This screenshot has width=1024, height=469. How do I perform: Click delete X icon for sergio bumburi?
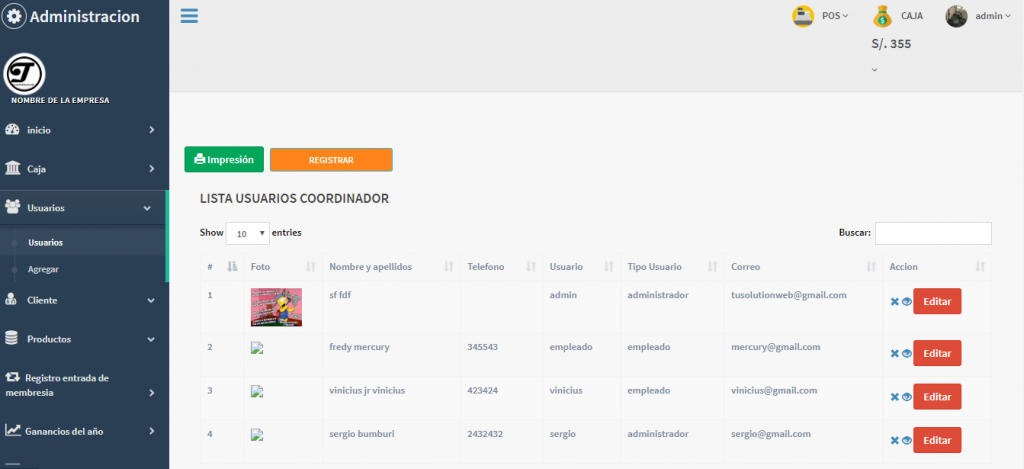pos(895,440)
